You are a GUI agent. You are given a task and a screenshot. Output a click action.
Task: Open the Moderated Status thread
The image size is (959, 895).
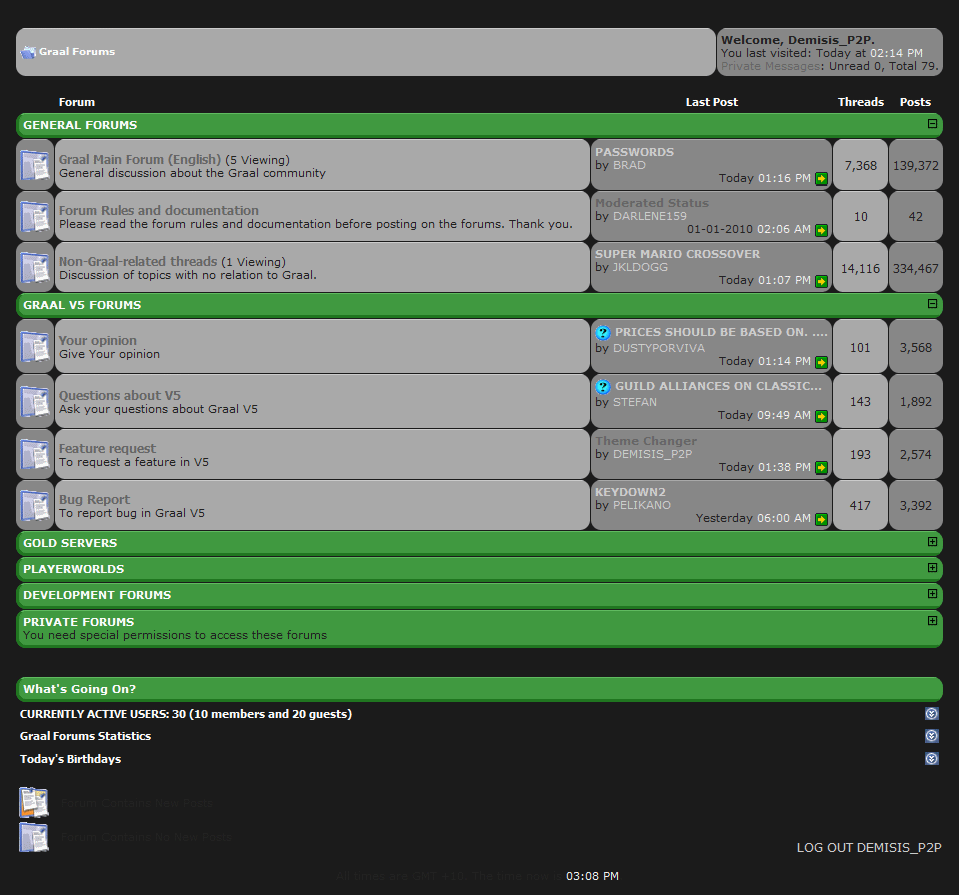pos(652,203)
